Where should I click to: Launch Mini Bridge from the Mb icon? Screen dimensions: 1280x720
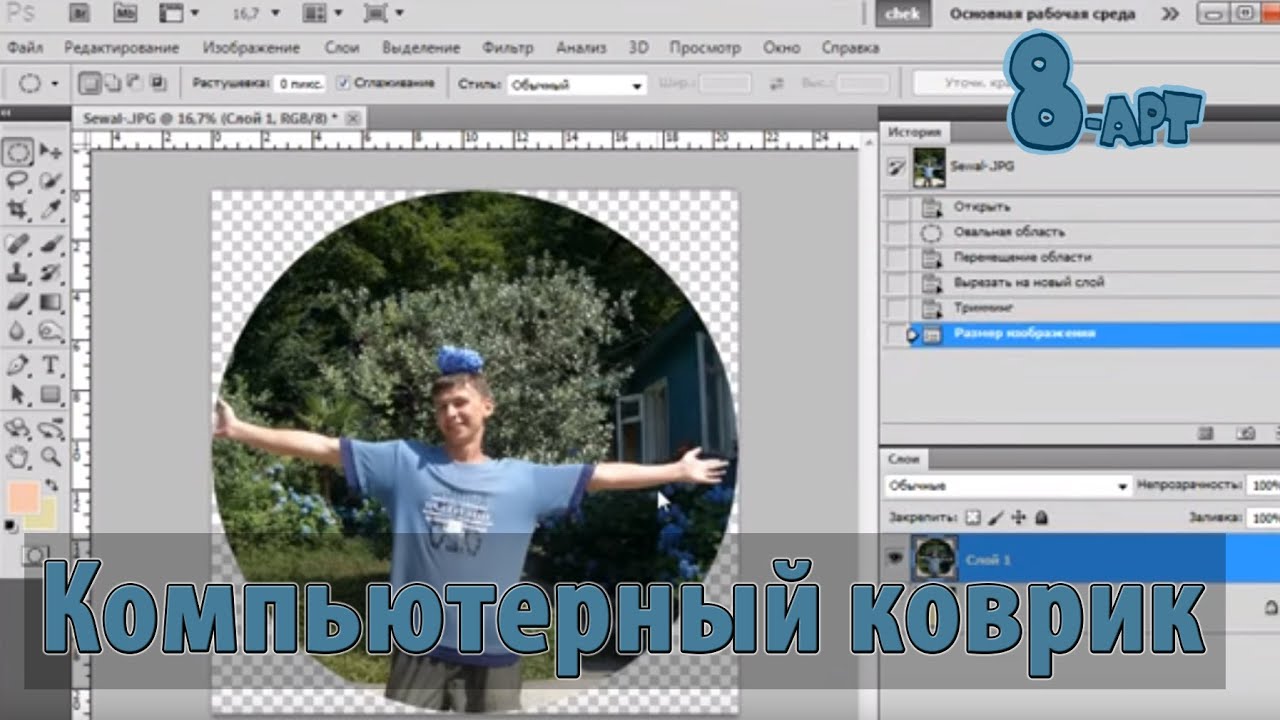125,13
